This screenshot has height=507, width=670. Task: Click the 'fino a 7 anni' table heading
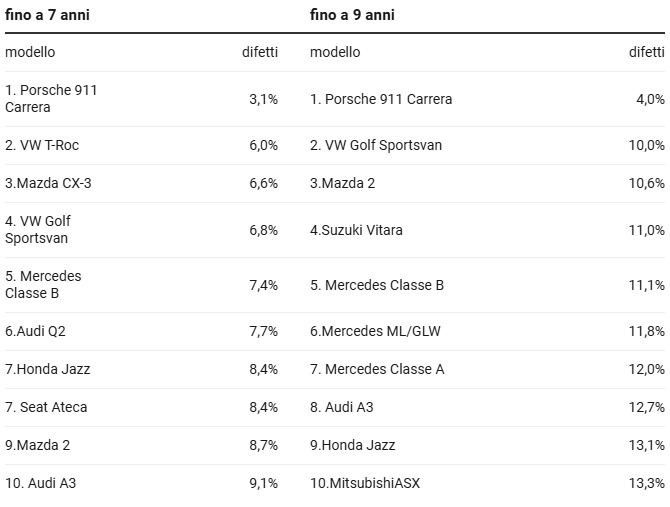[47, 15]
